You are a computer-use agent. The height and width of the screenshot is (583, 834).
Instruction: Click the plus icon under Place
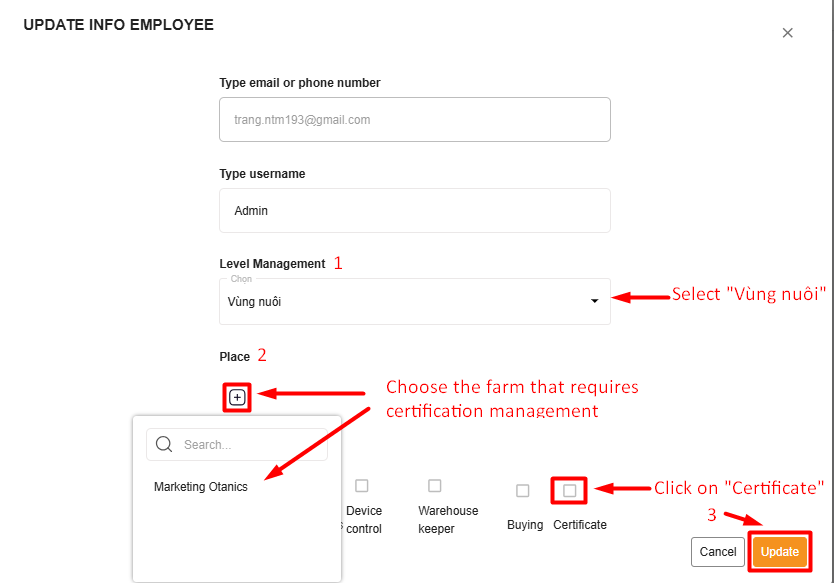237,397
